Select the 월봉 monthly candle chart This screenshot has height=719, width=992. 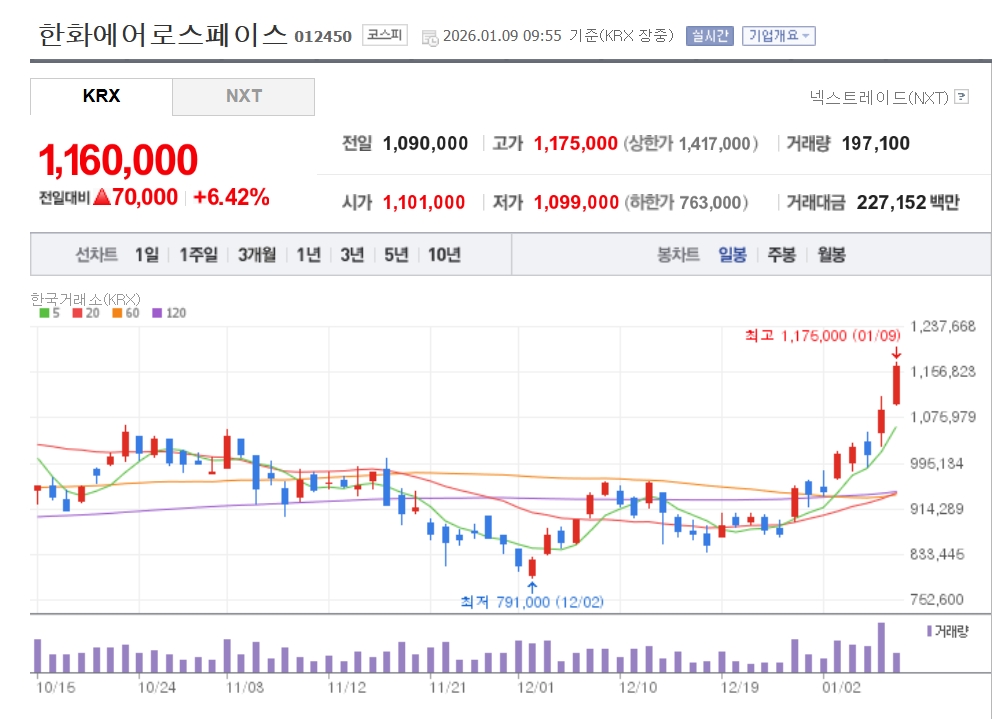point(831,254)
